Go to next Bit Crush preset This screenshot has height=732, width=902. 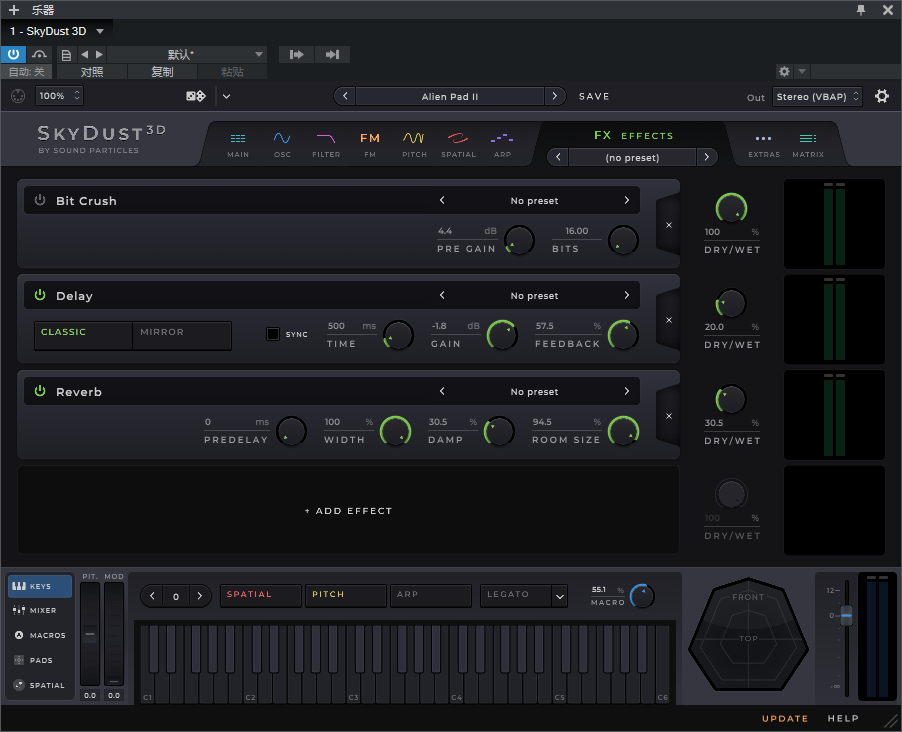tap(626, 200)
